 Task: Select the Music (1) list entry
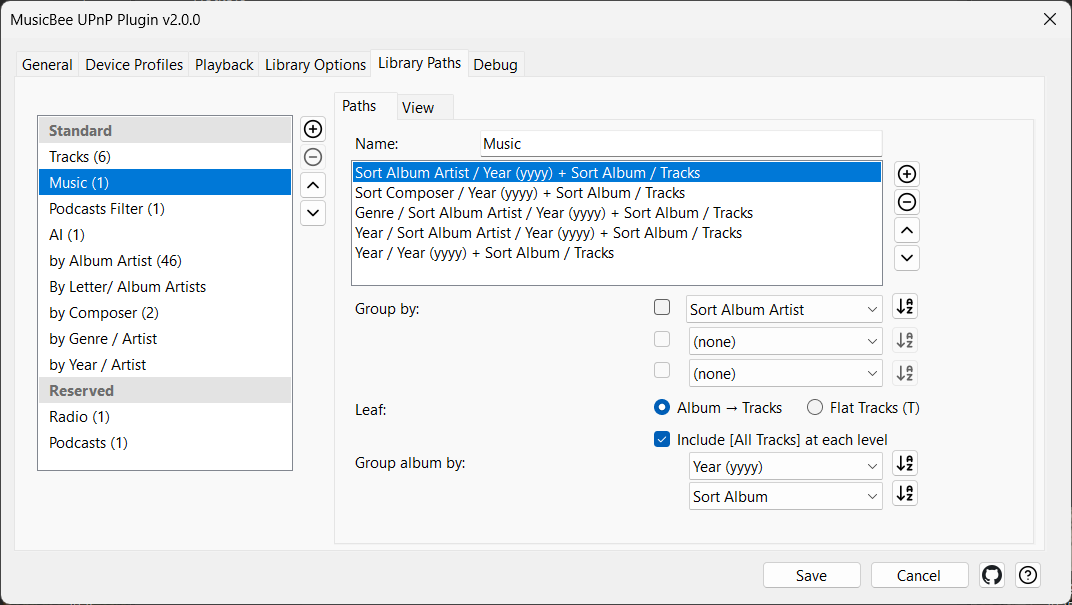click(165, 183)
